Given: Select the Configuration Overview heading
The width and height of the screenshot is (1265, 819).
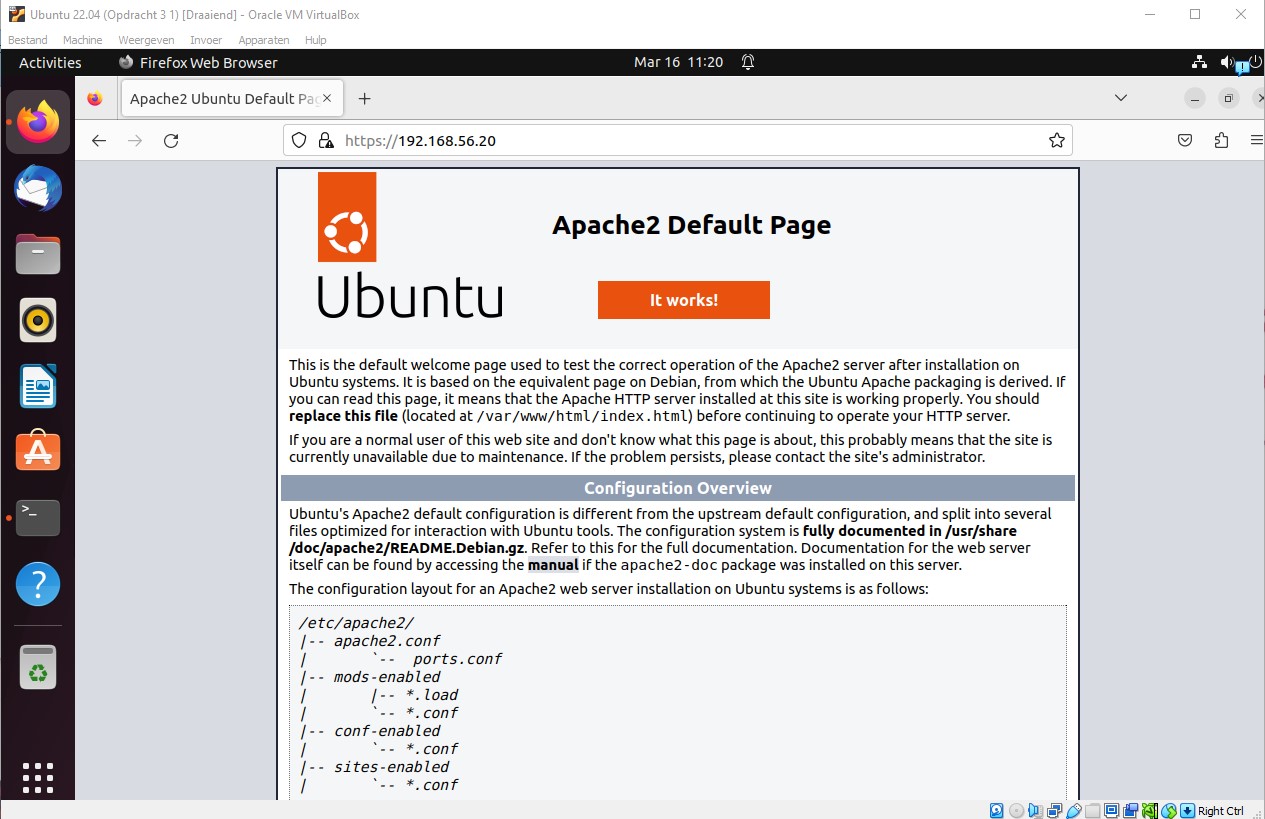Looking at the screenshot, I should tap(678, 488).
